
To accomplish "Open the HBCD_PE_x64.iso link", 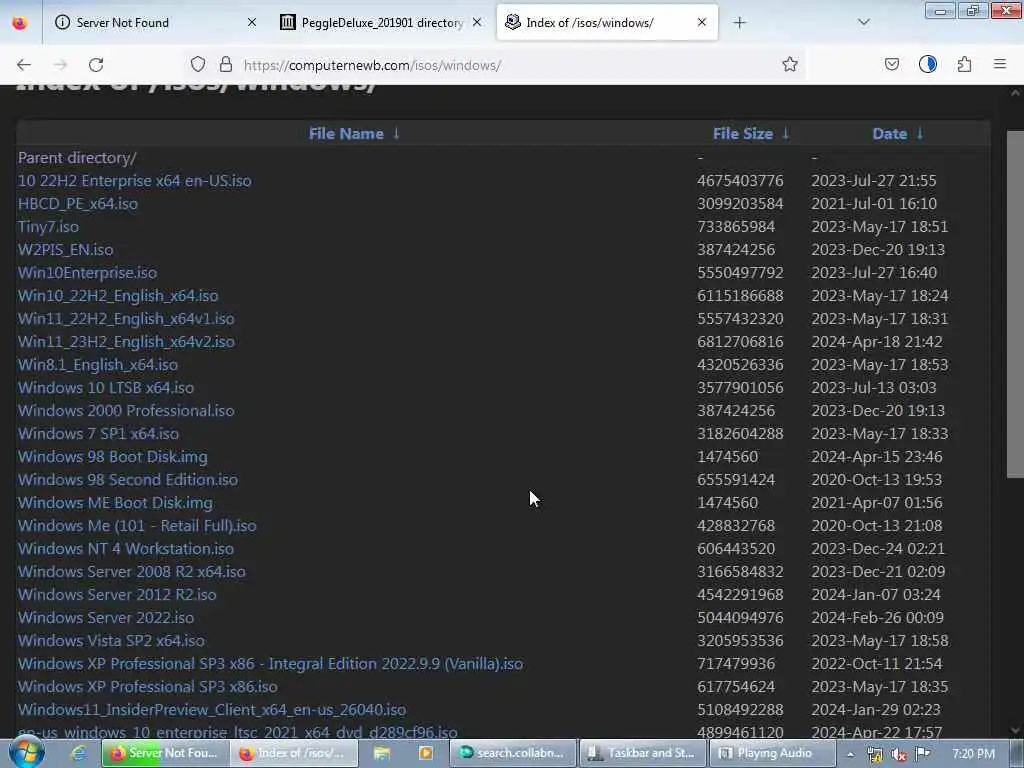I will click(78, 204).
